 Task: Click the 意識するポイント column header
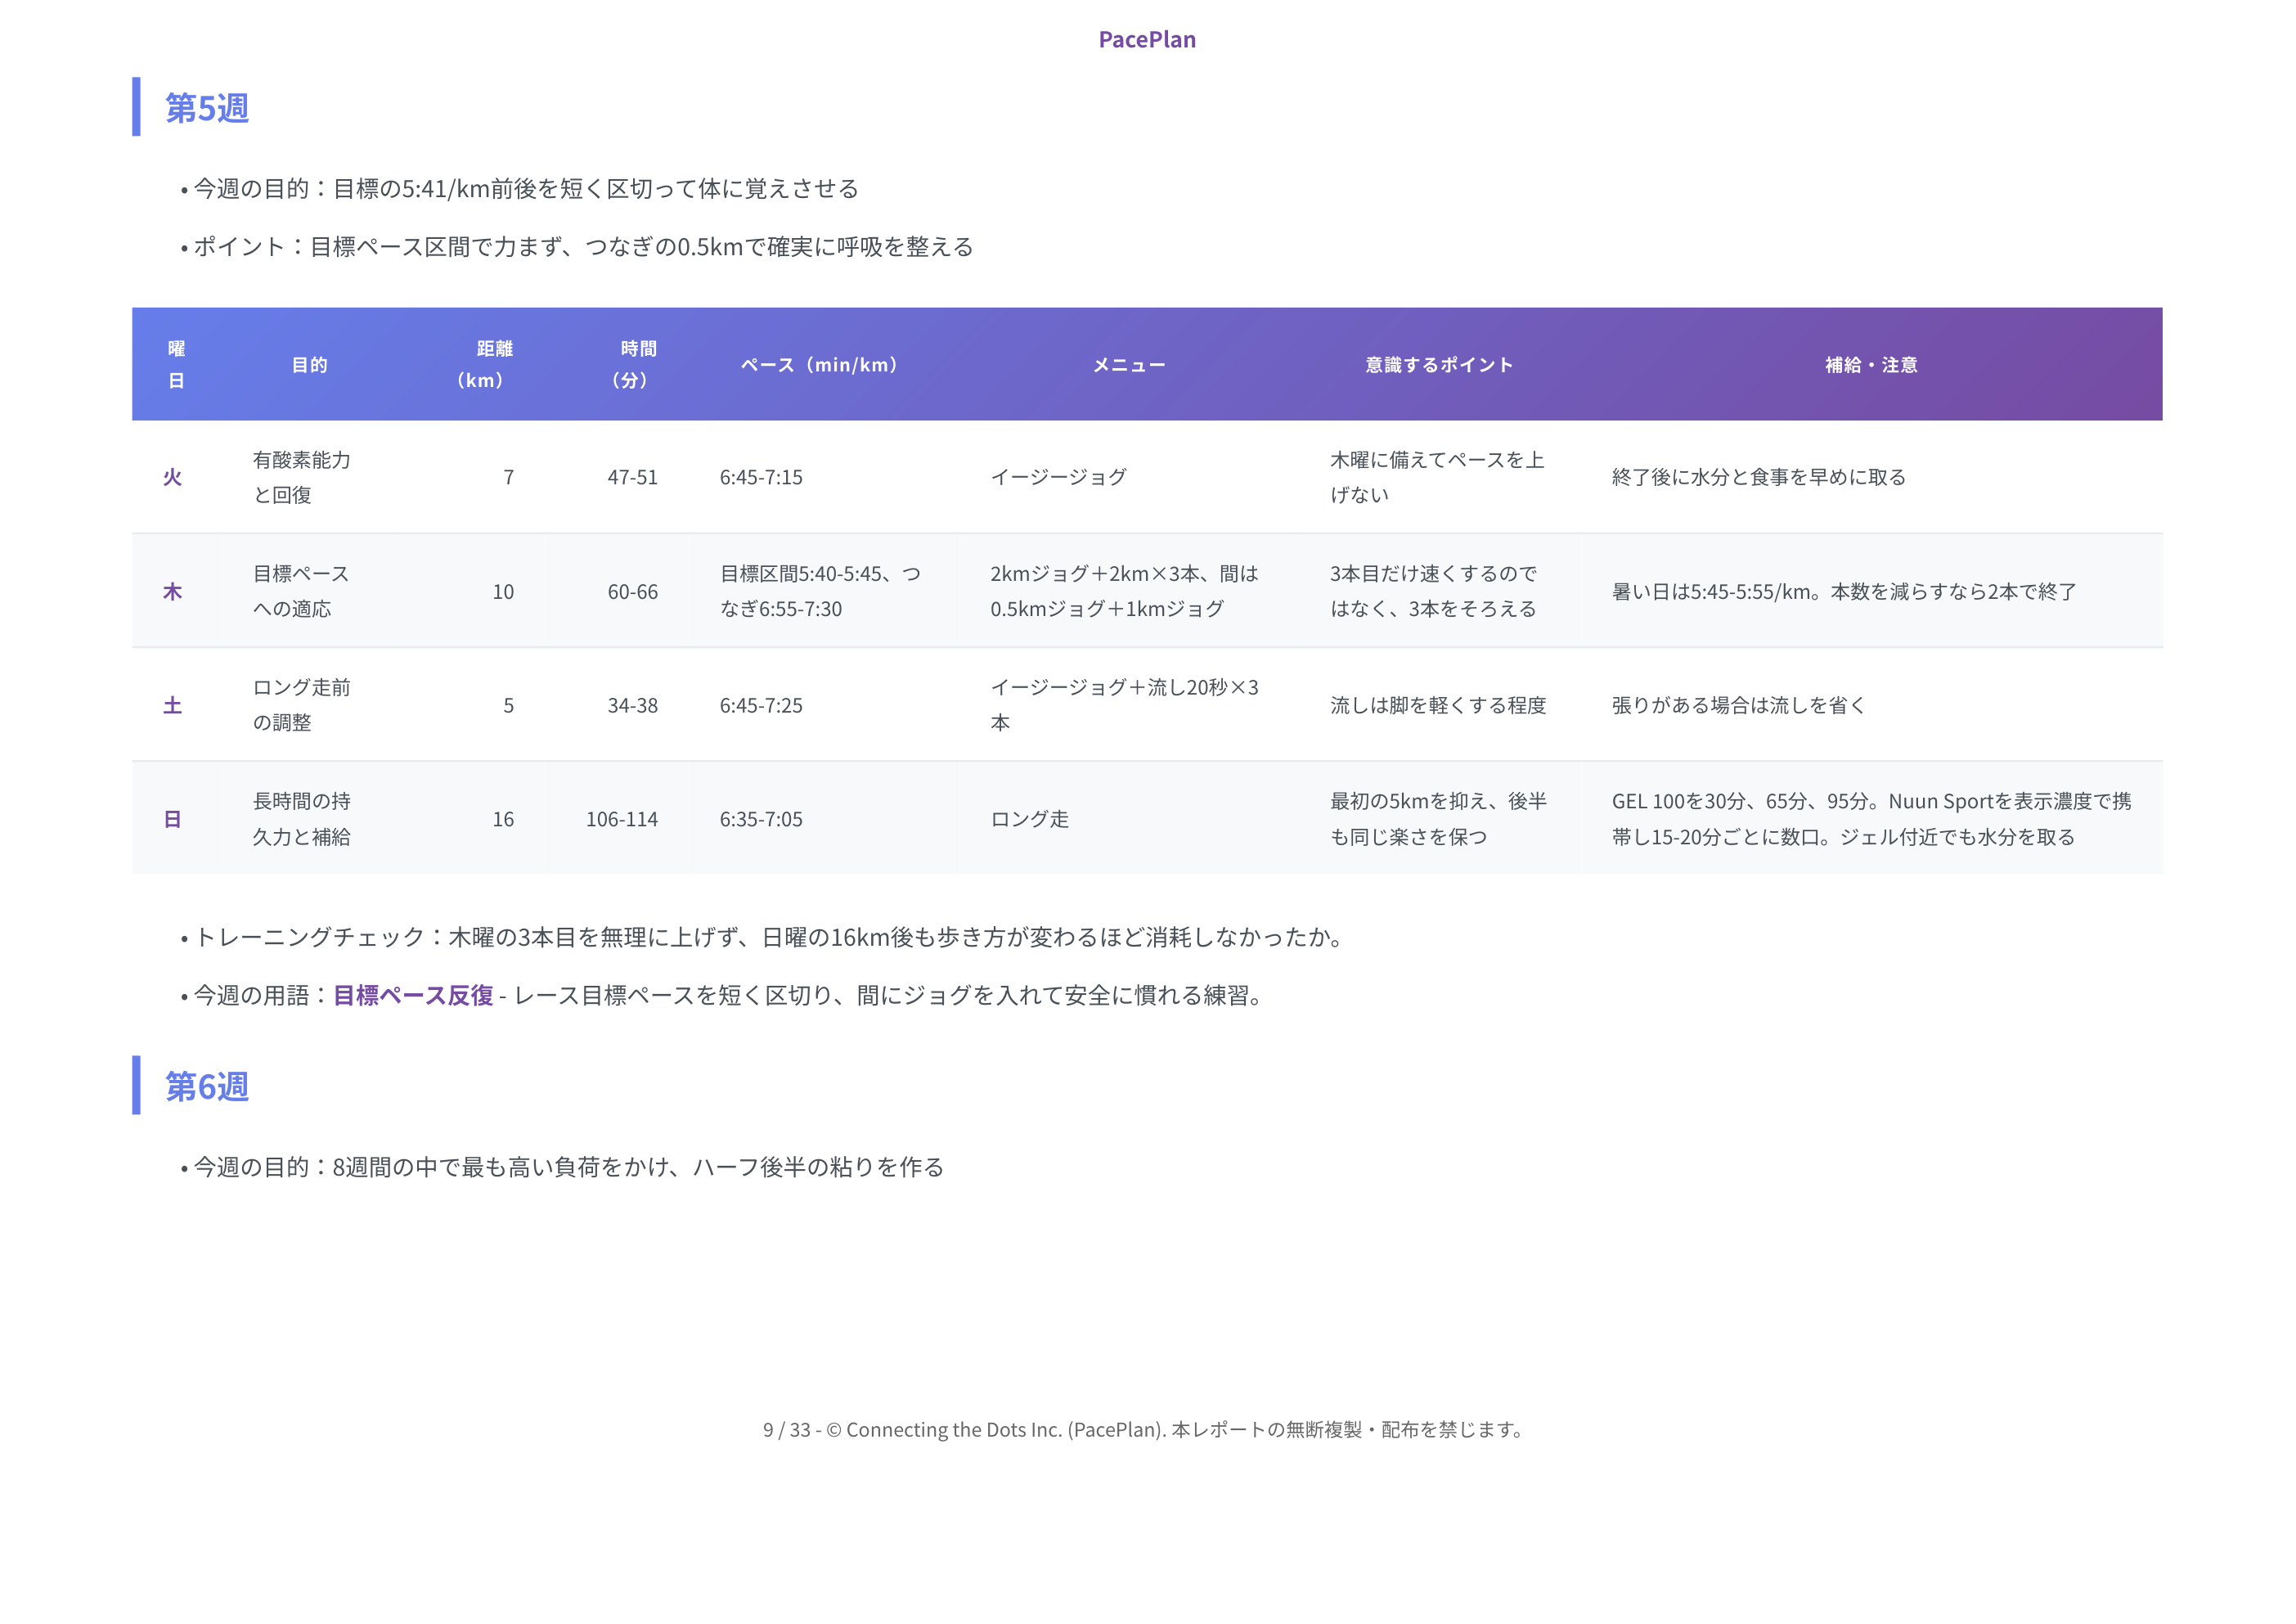click(1440, 365)
